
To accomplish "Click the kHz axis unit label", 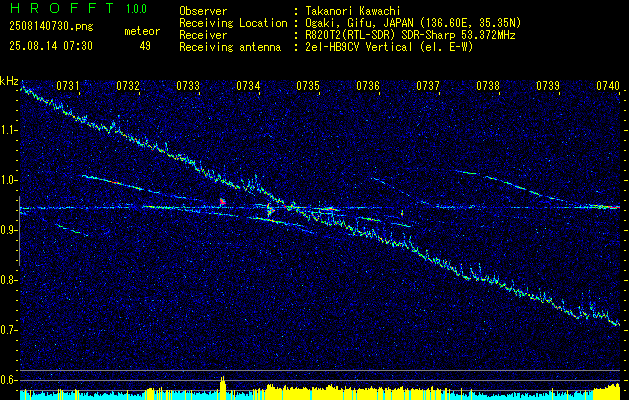I will (x=9, y=81).
